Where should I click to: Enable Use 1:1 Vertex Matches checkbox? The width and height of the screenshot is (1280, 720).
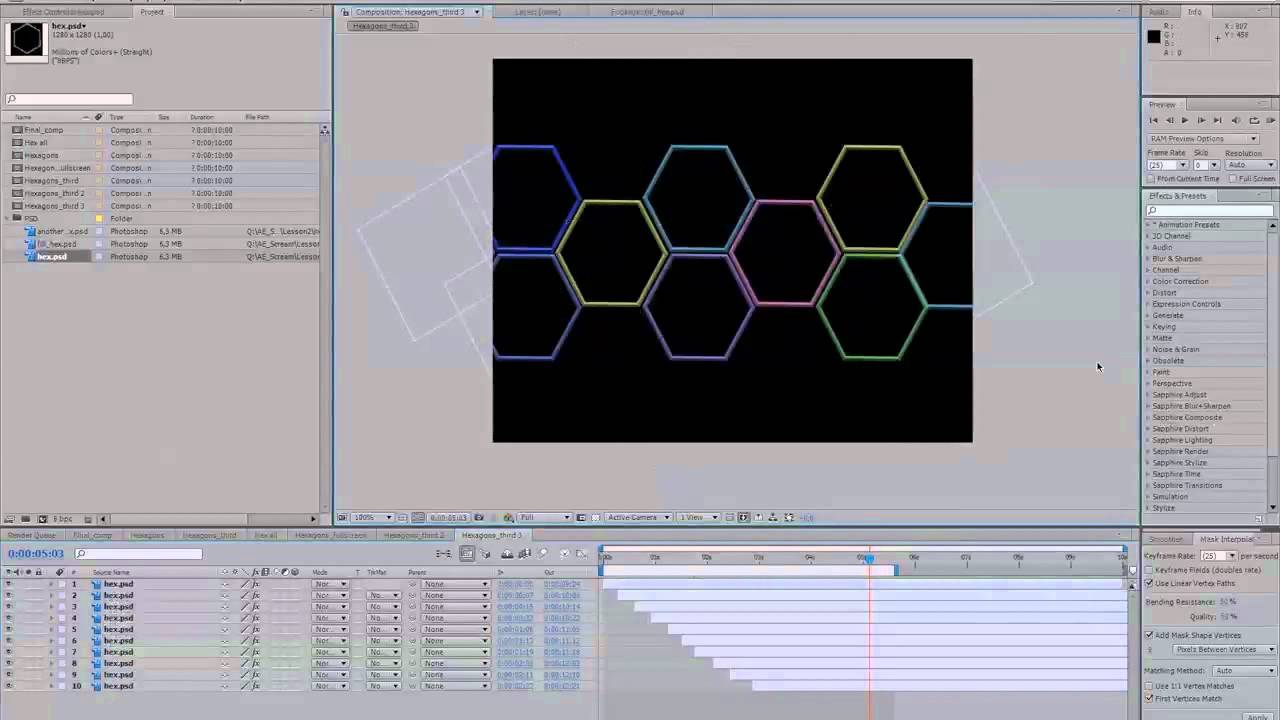(1149, 686)
